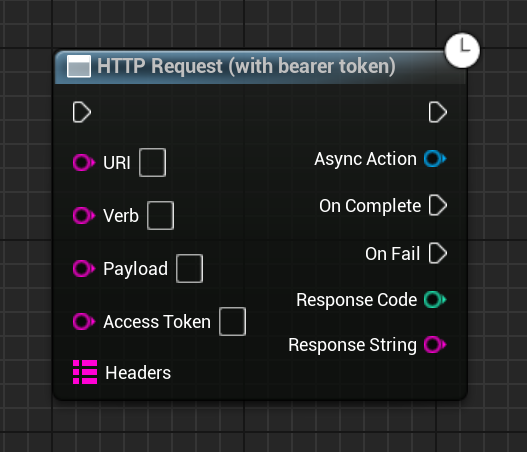527x452 pixels.
Task: Click the node type icon in header
Action: tap(79, 66)
